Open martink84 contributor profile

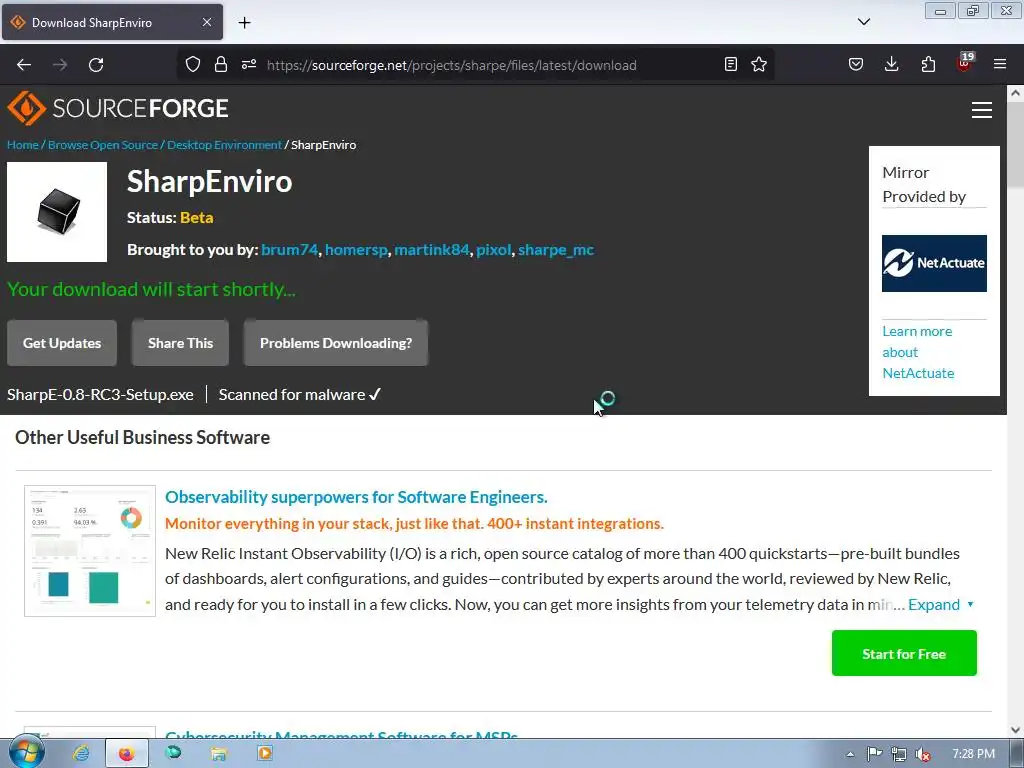coord(432,249)
